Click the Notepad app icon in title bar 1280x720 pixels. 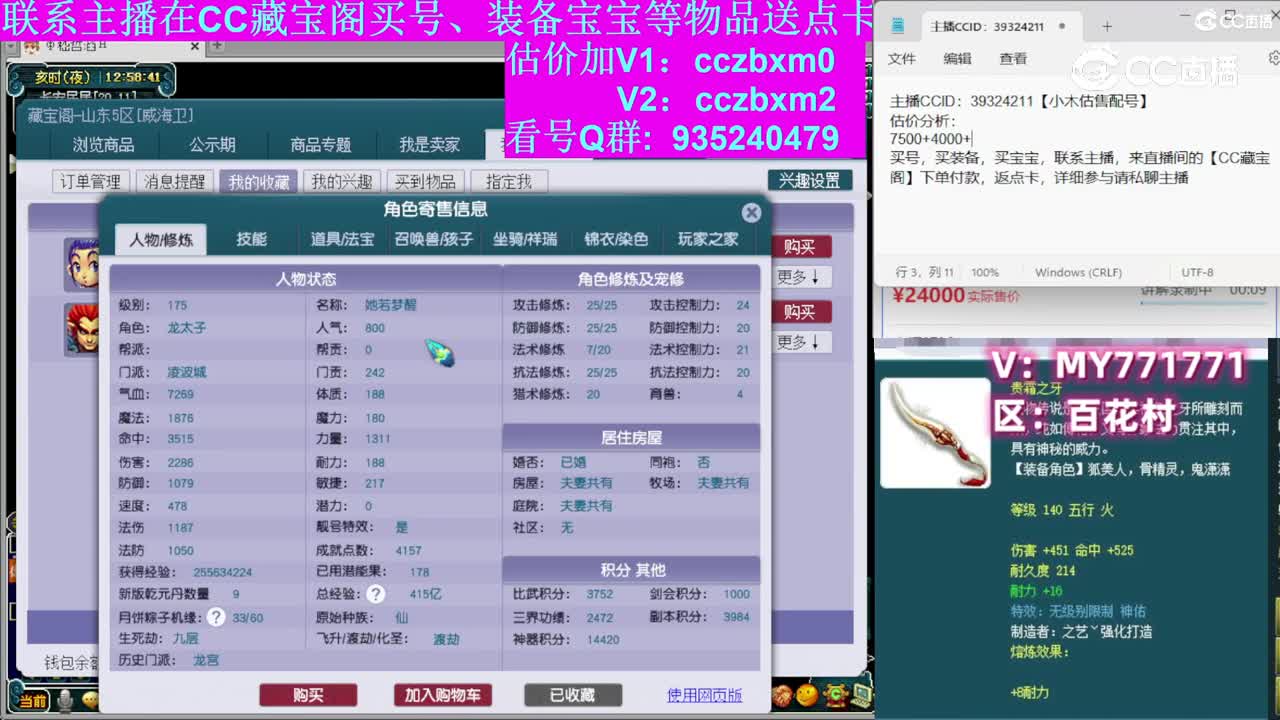(x=899, y=26)
